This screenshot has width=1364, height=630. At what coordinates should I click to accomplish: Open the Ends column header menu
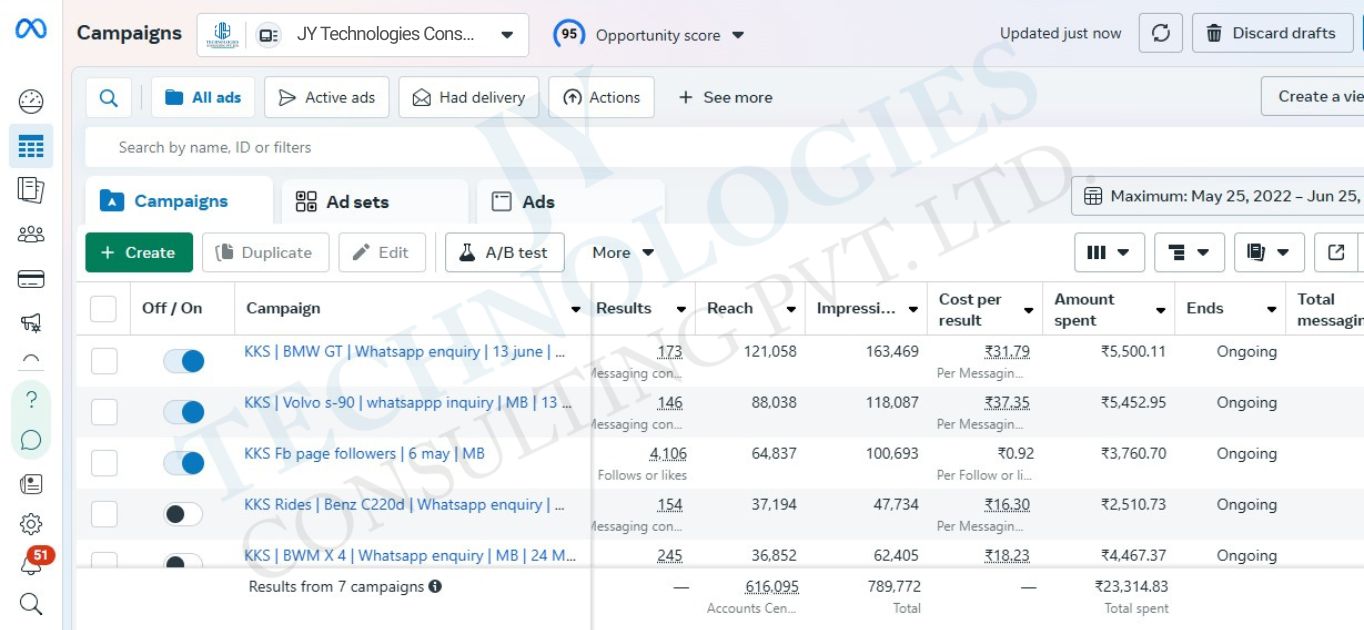pyautogui.click(x=1272, y=309)
